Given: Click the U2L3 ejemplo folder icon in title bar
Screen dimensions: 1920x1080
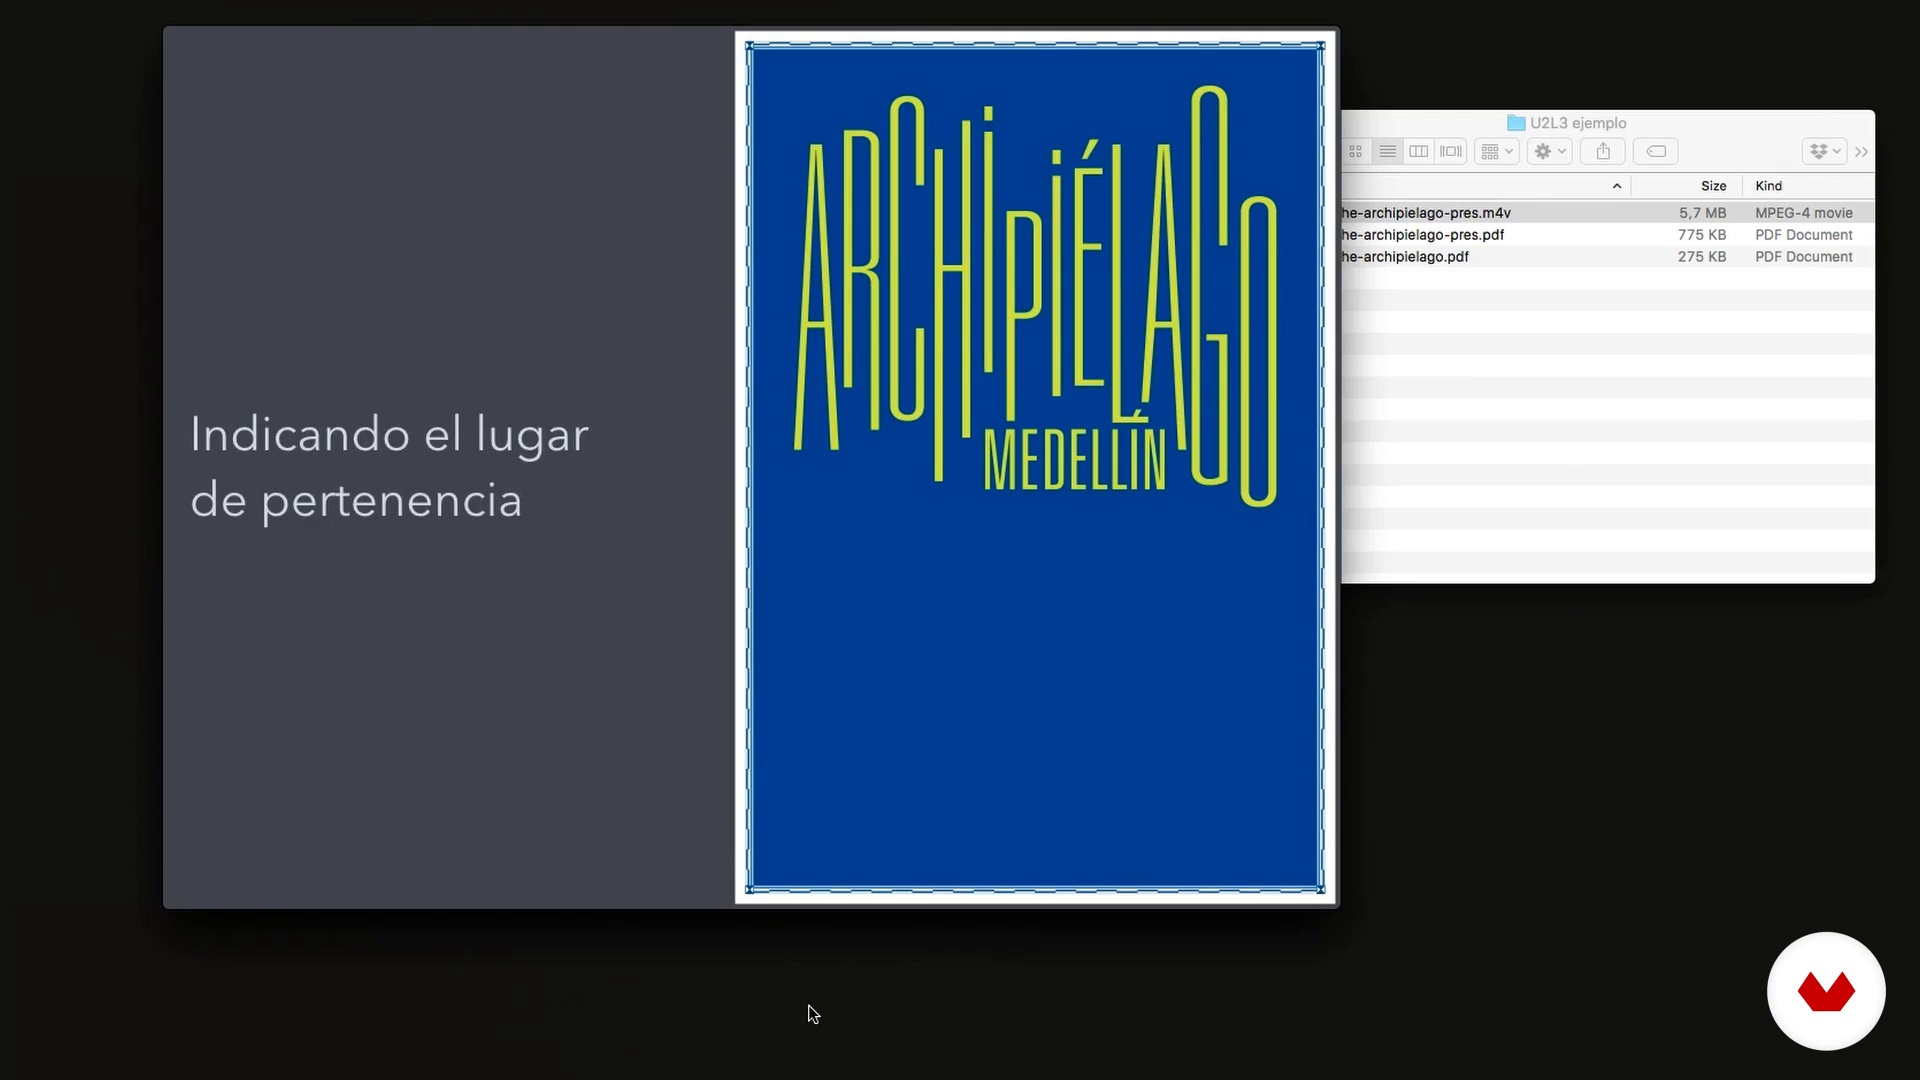Looking at the screenshot, I should pos(1516,123).
